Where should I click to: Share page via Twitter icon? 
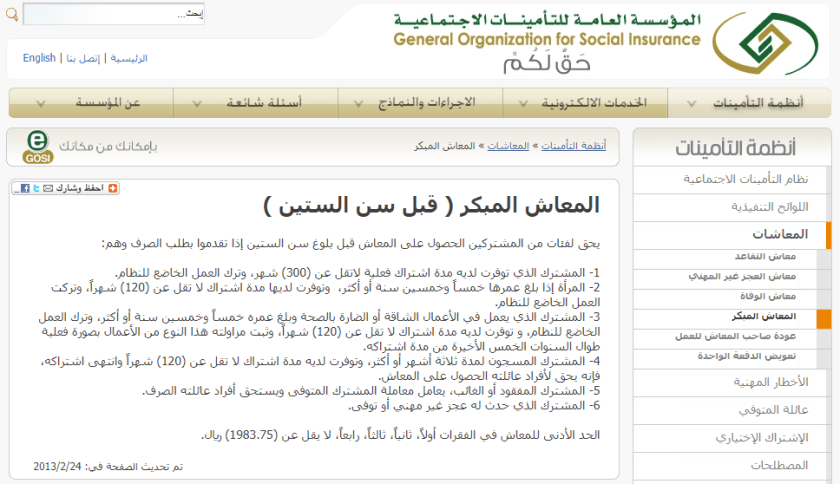tap(35, 188)
